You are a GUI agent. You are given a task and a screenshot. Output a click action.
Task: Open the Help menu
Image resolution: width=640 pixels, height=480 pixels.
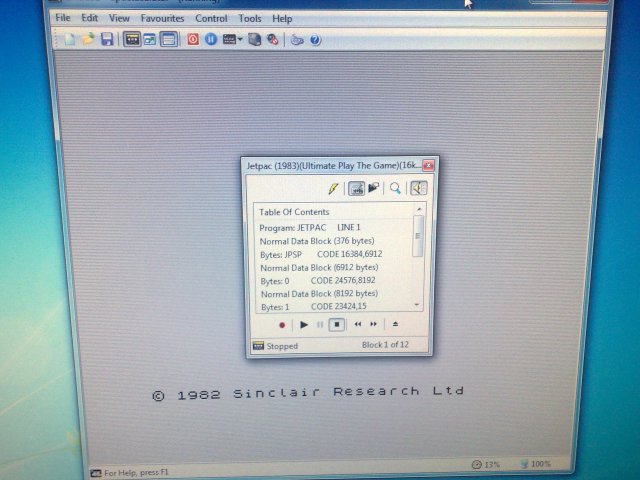coord(282,19)
